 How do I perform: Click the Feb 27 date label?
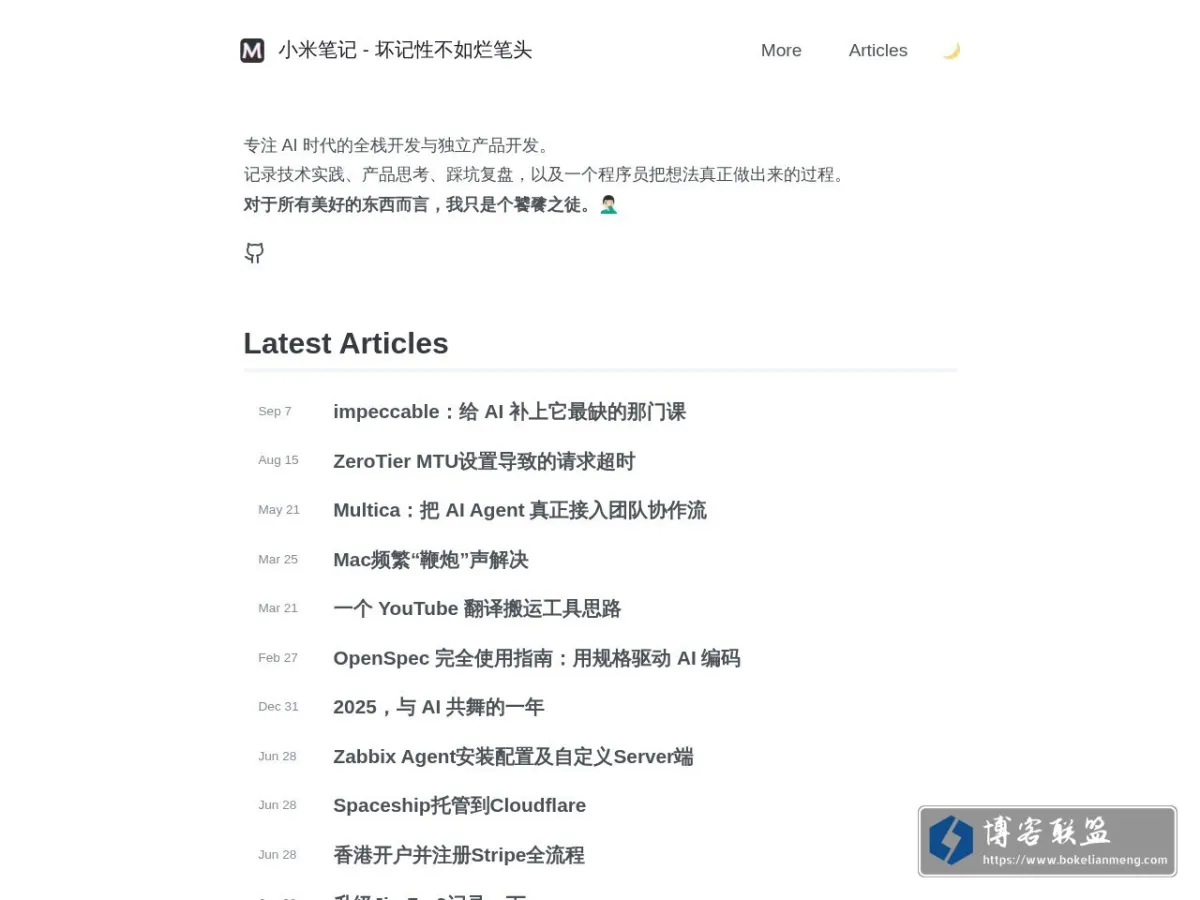278,658
